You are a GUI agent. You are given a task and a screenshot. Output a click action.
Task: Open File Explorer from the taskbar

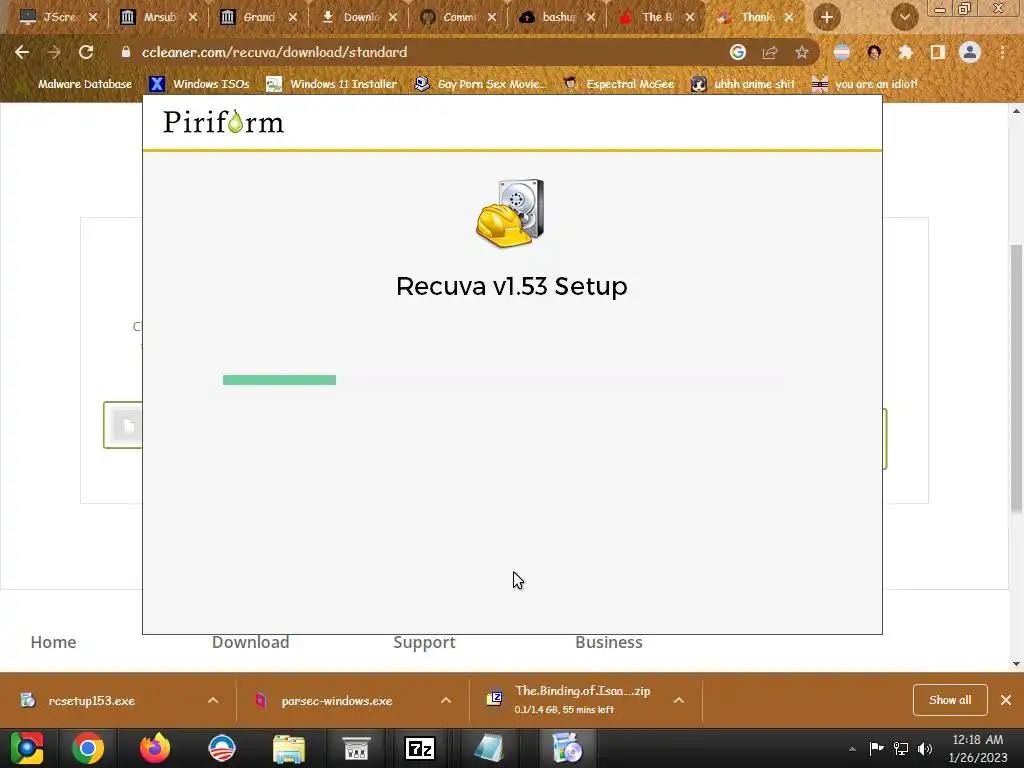coord(289,748)
